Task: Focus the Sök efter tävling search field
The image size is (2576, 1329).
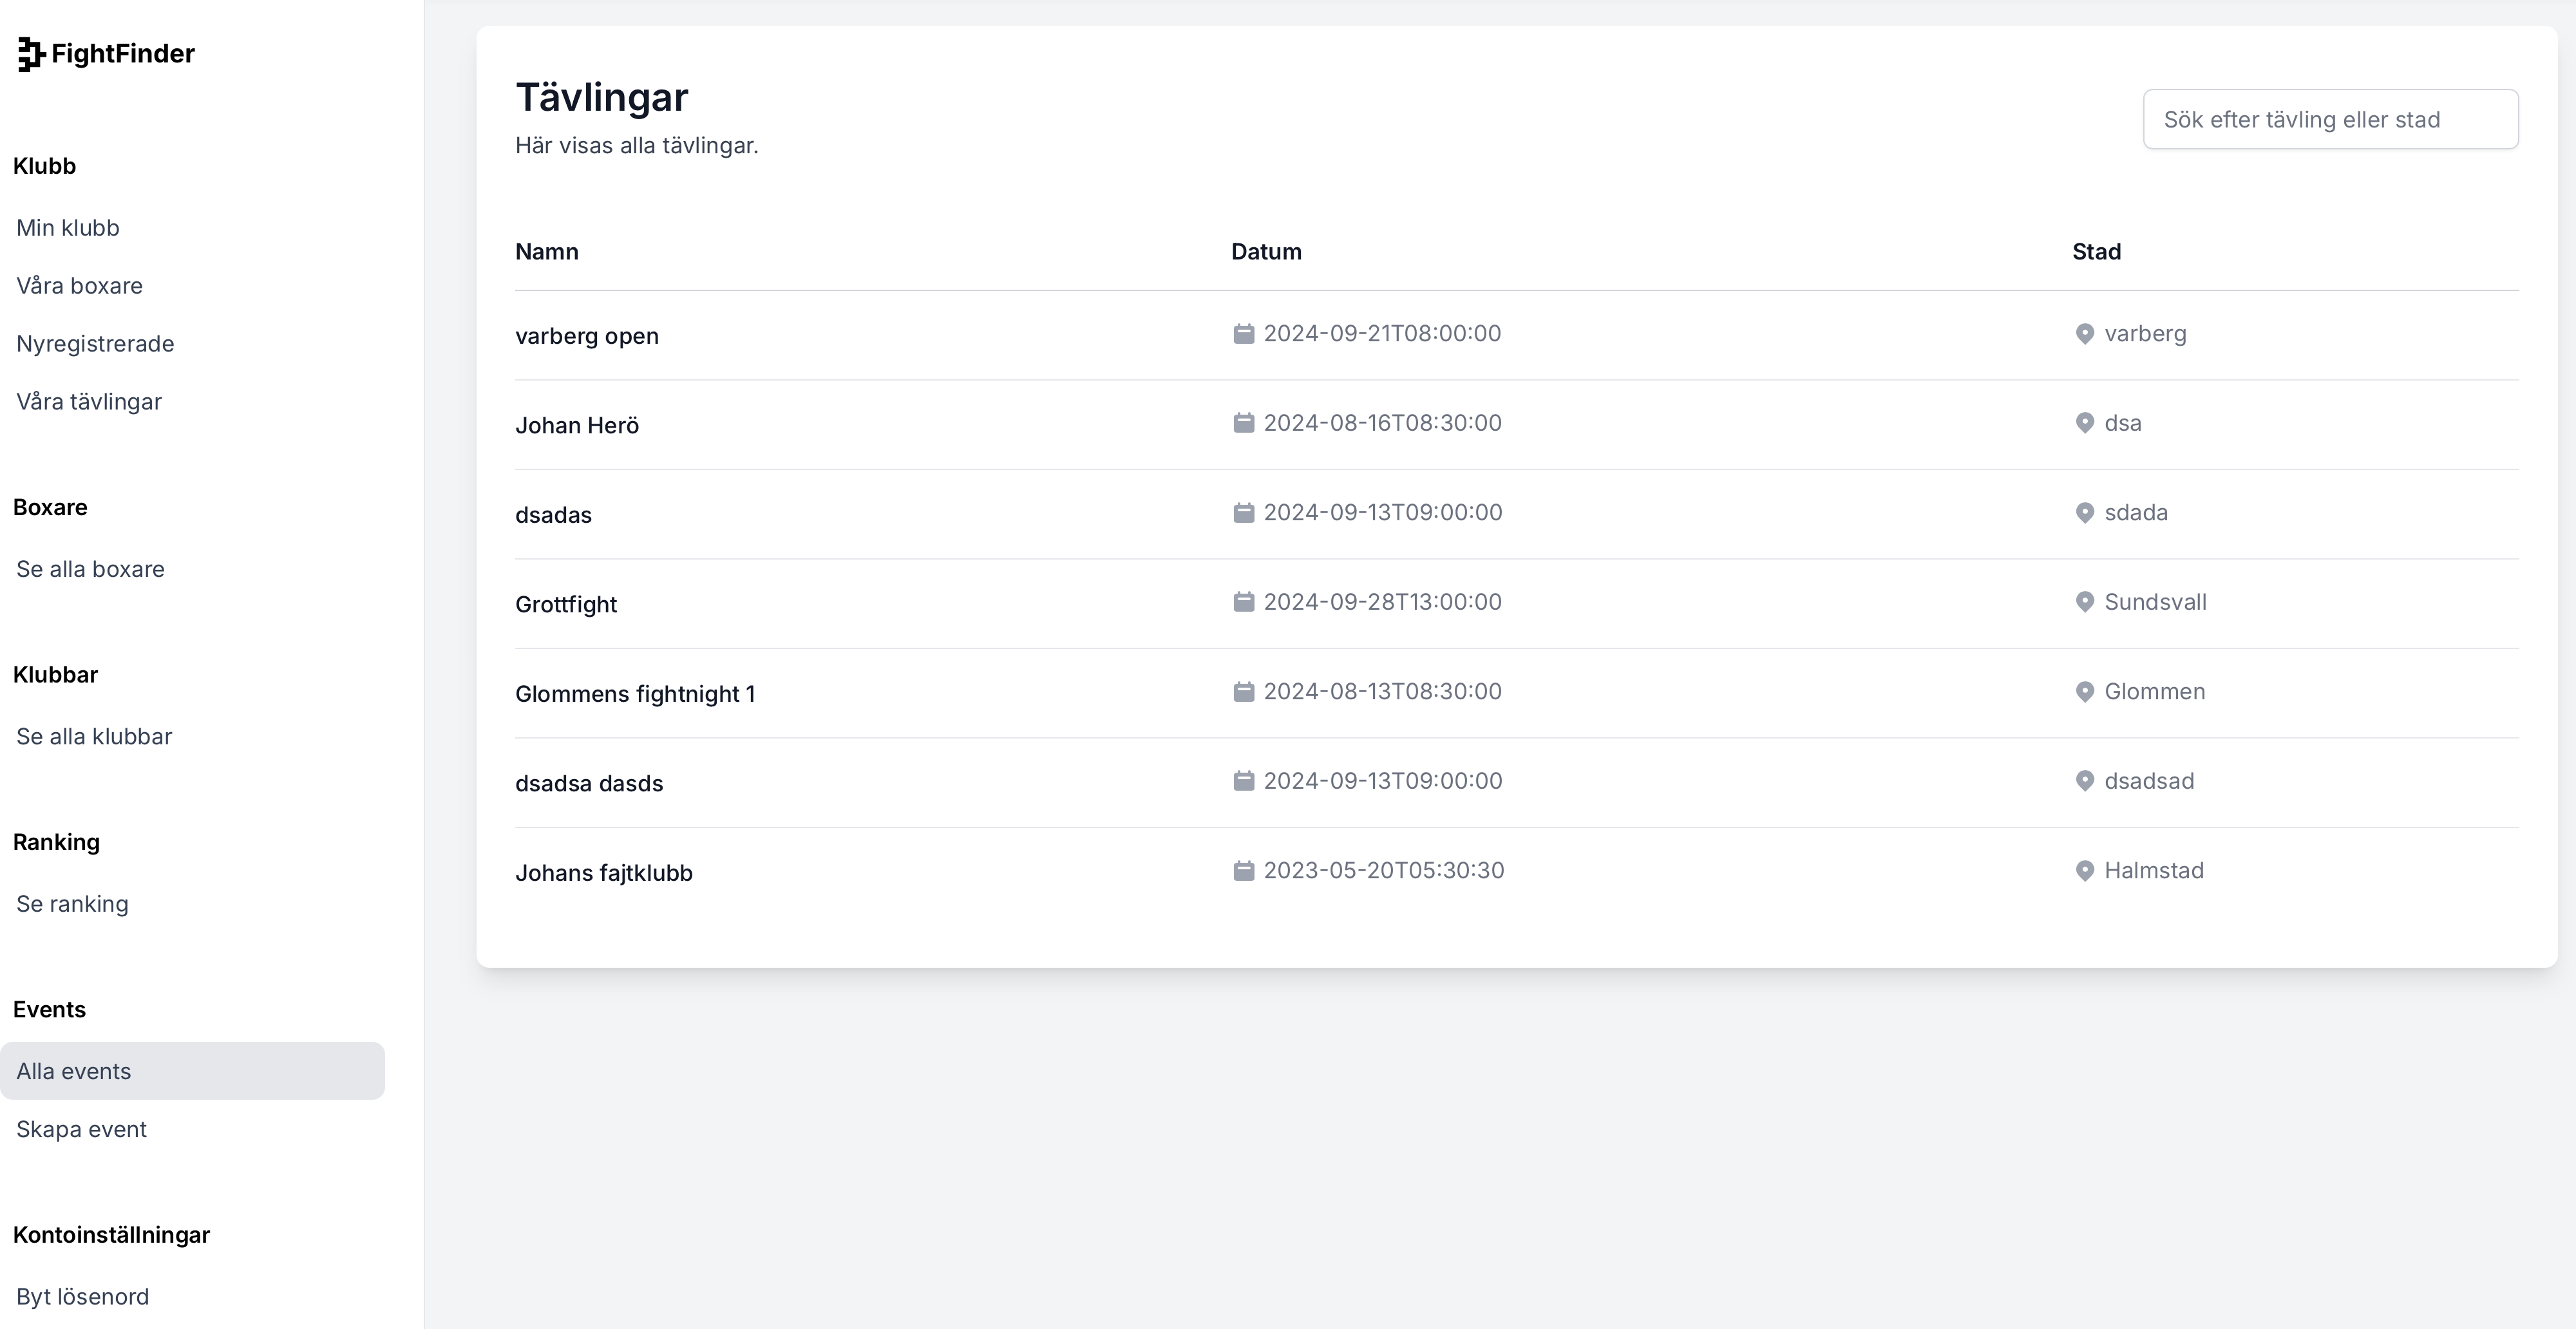Action: 2330,119
